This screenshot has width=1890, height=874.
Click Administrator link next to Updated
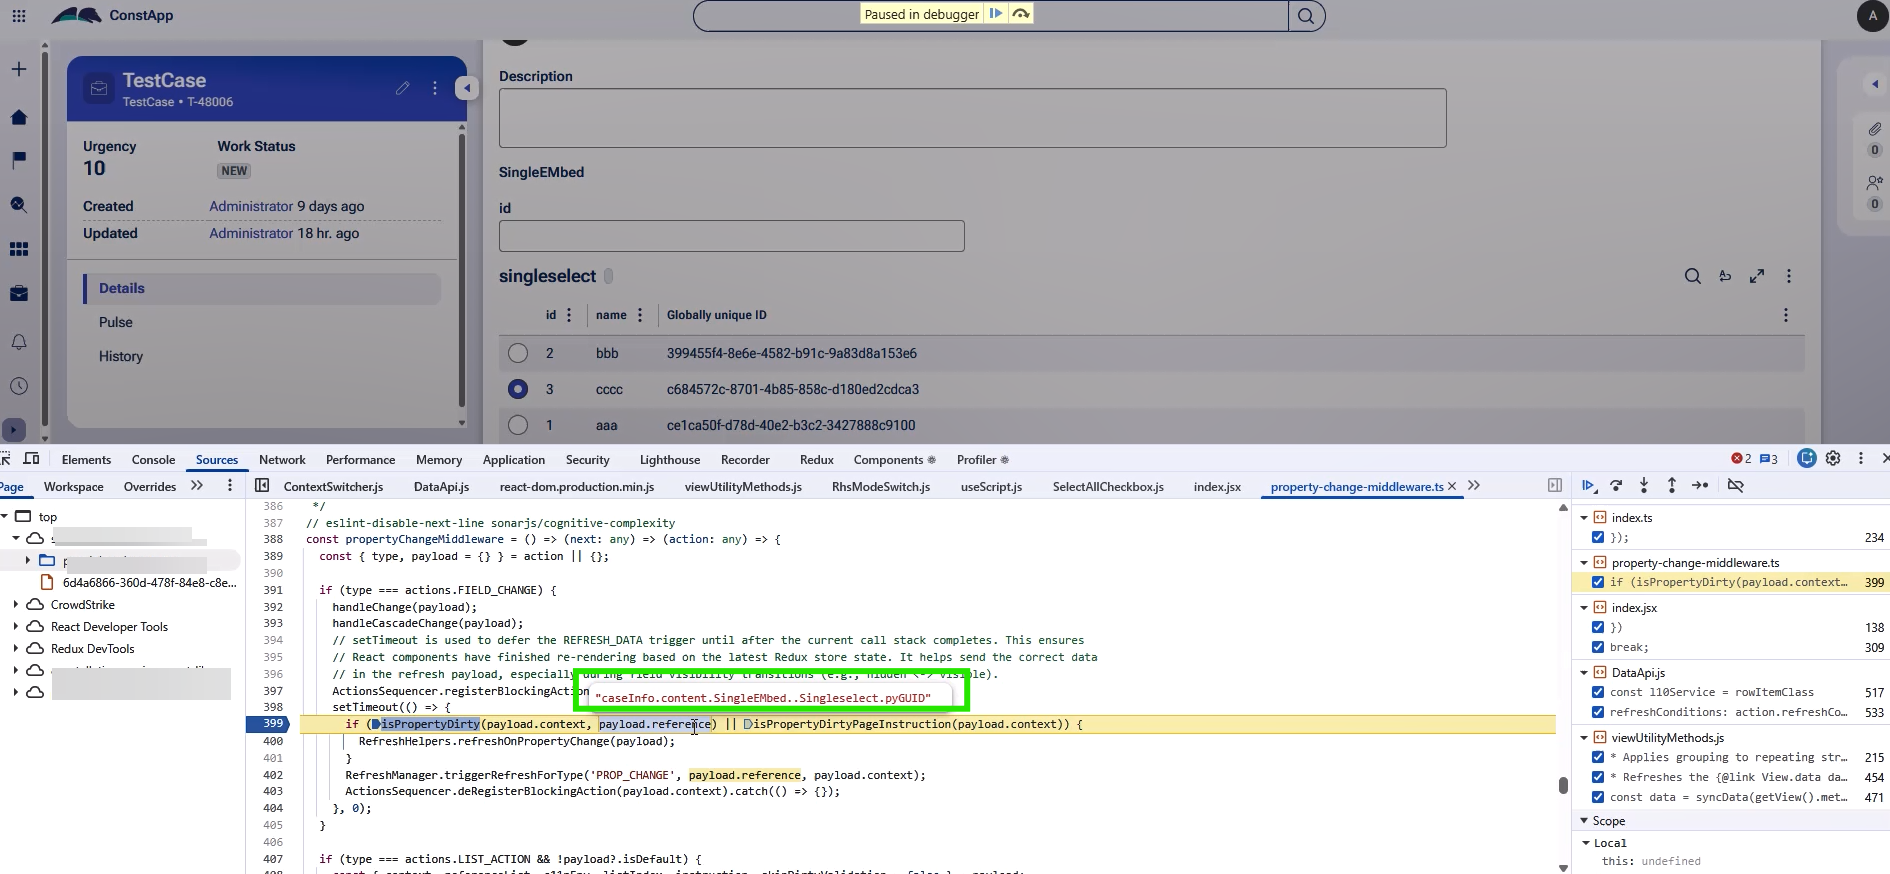coord(251,233)
